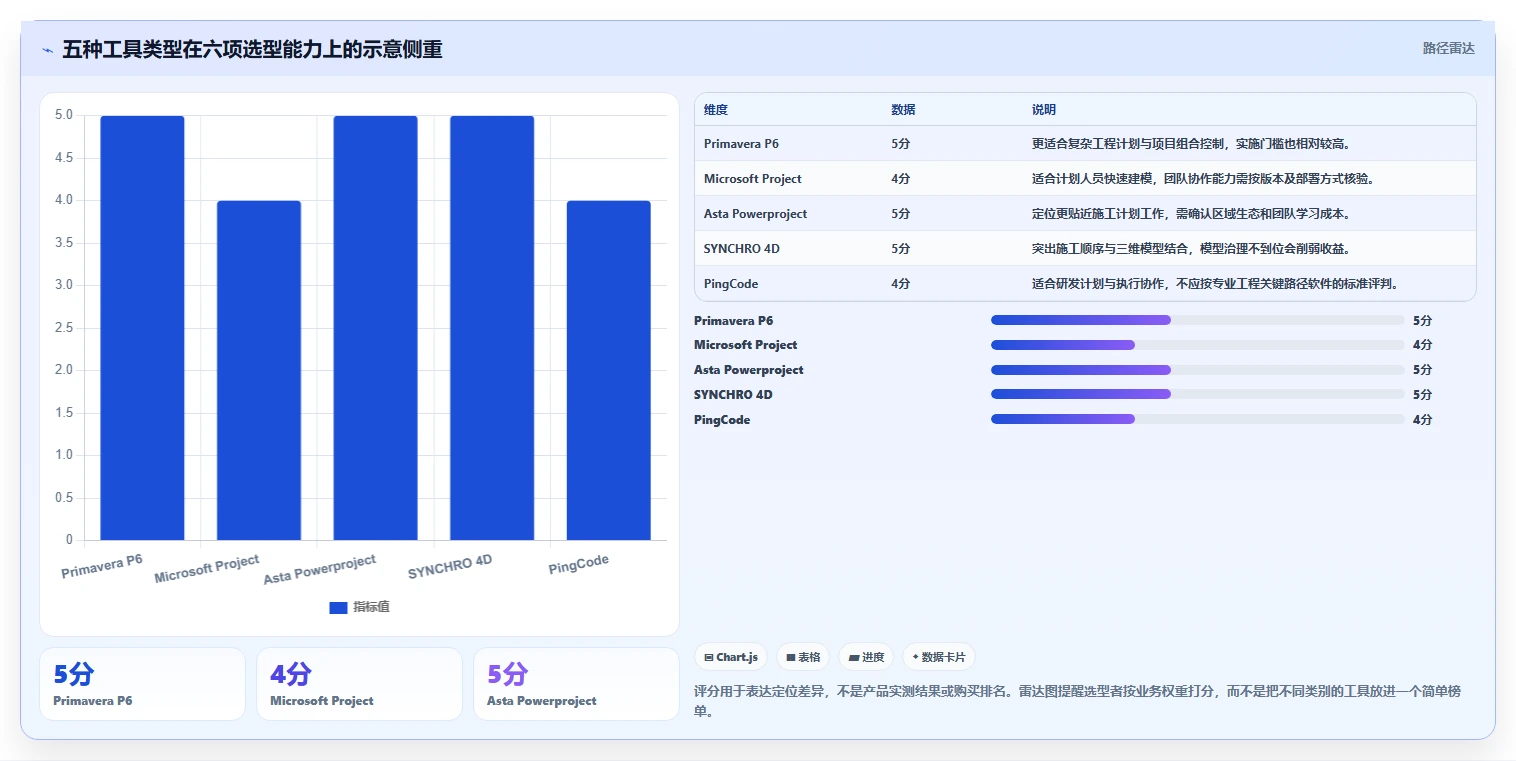Click the Primavera P6 progress bar
The height and width of the screenshot is (761, 1516).
click(1198, 320)
